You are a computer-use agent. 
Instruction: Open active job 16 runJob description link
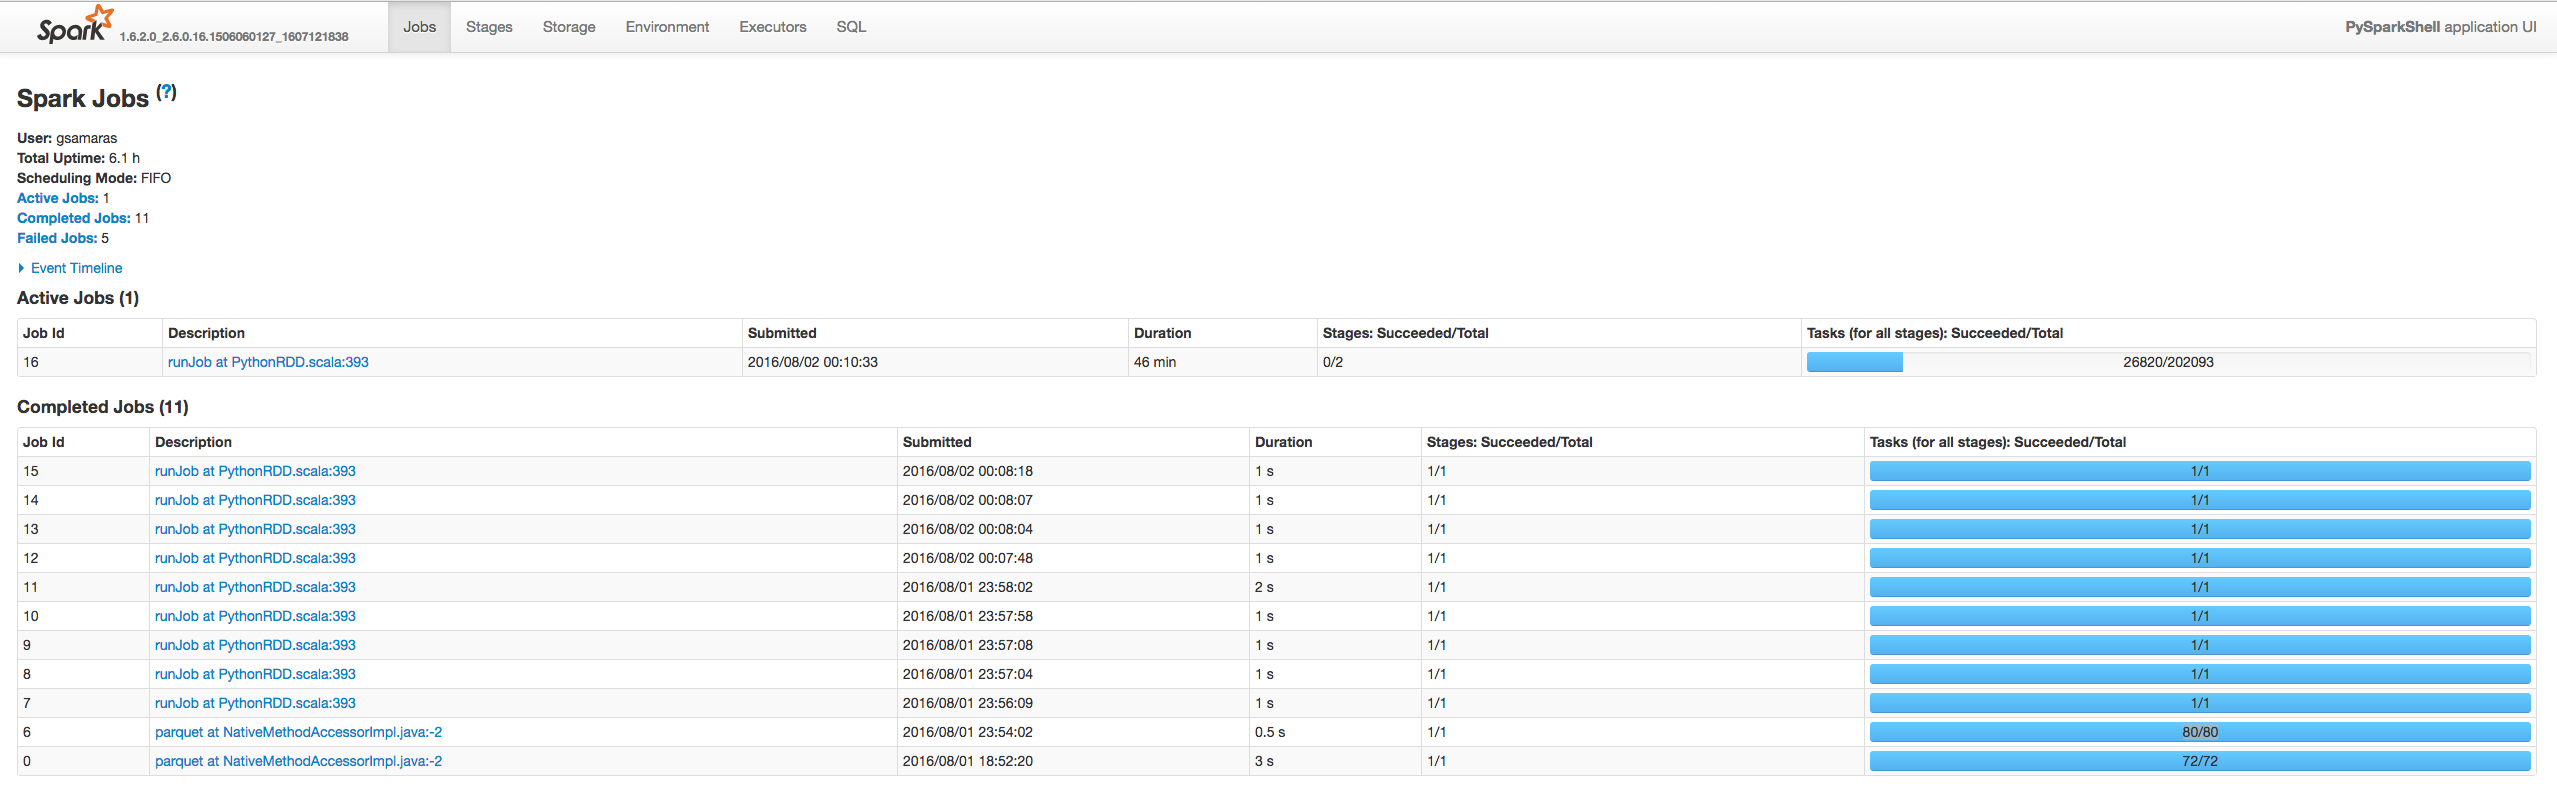[268, 362]
